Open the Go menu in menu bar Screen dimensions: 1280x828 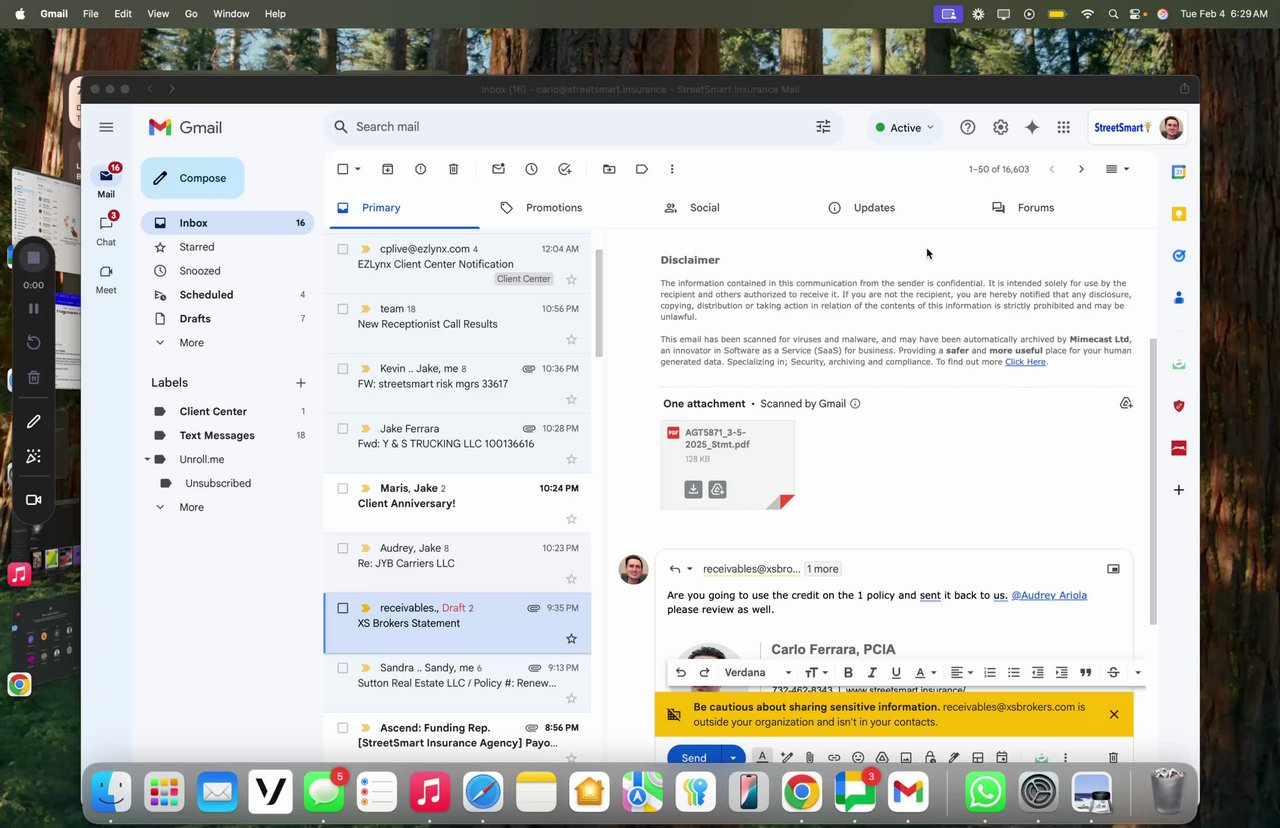(x=191, y=14)
